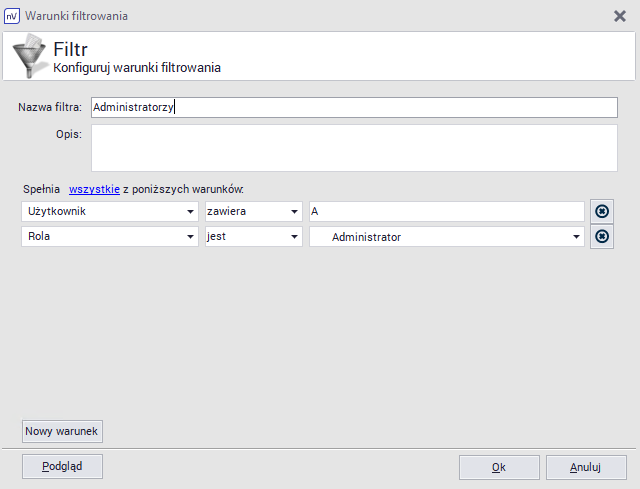Open the Użytkownik field dropdown
This screenshot has height=489, width=640.
(x=110, y=212)
